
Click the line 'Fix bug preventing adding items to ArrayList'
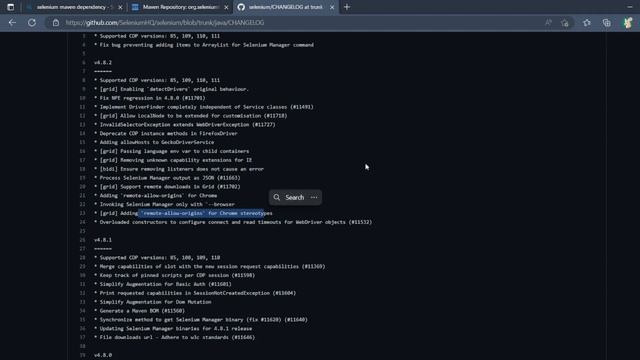pyautogui.click(x=204, y=45)
